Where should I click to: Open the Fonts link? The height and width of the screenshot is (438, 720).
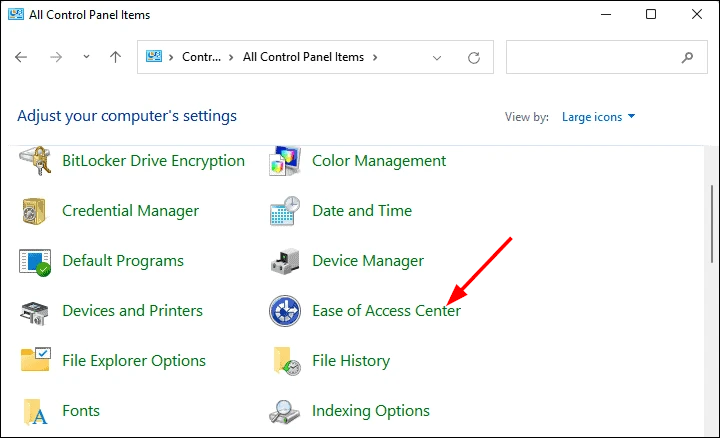click(81, 411)
